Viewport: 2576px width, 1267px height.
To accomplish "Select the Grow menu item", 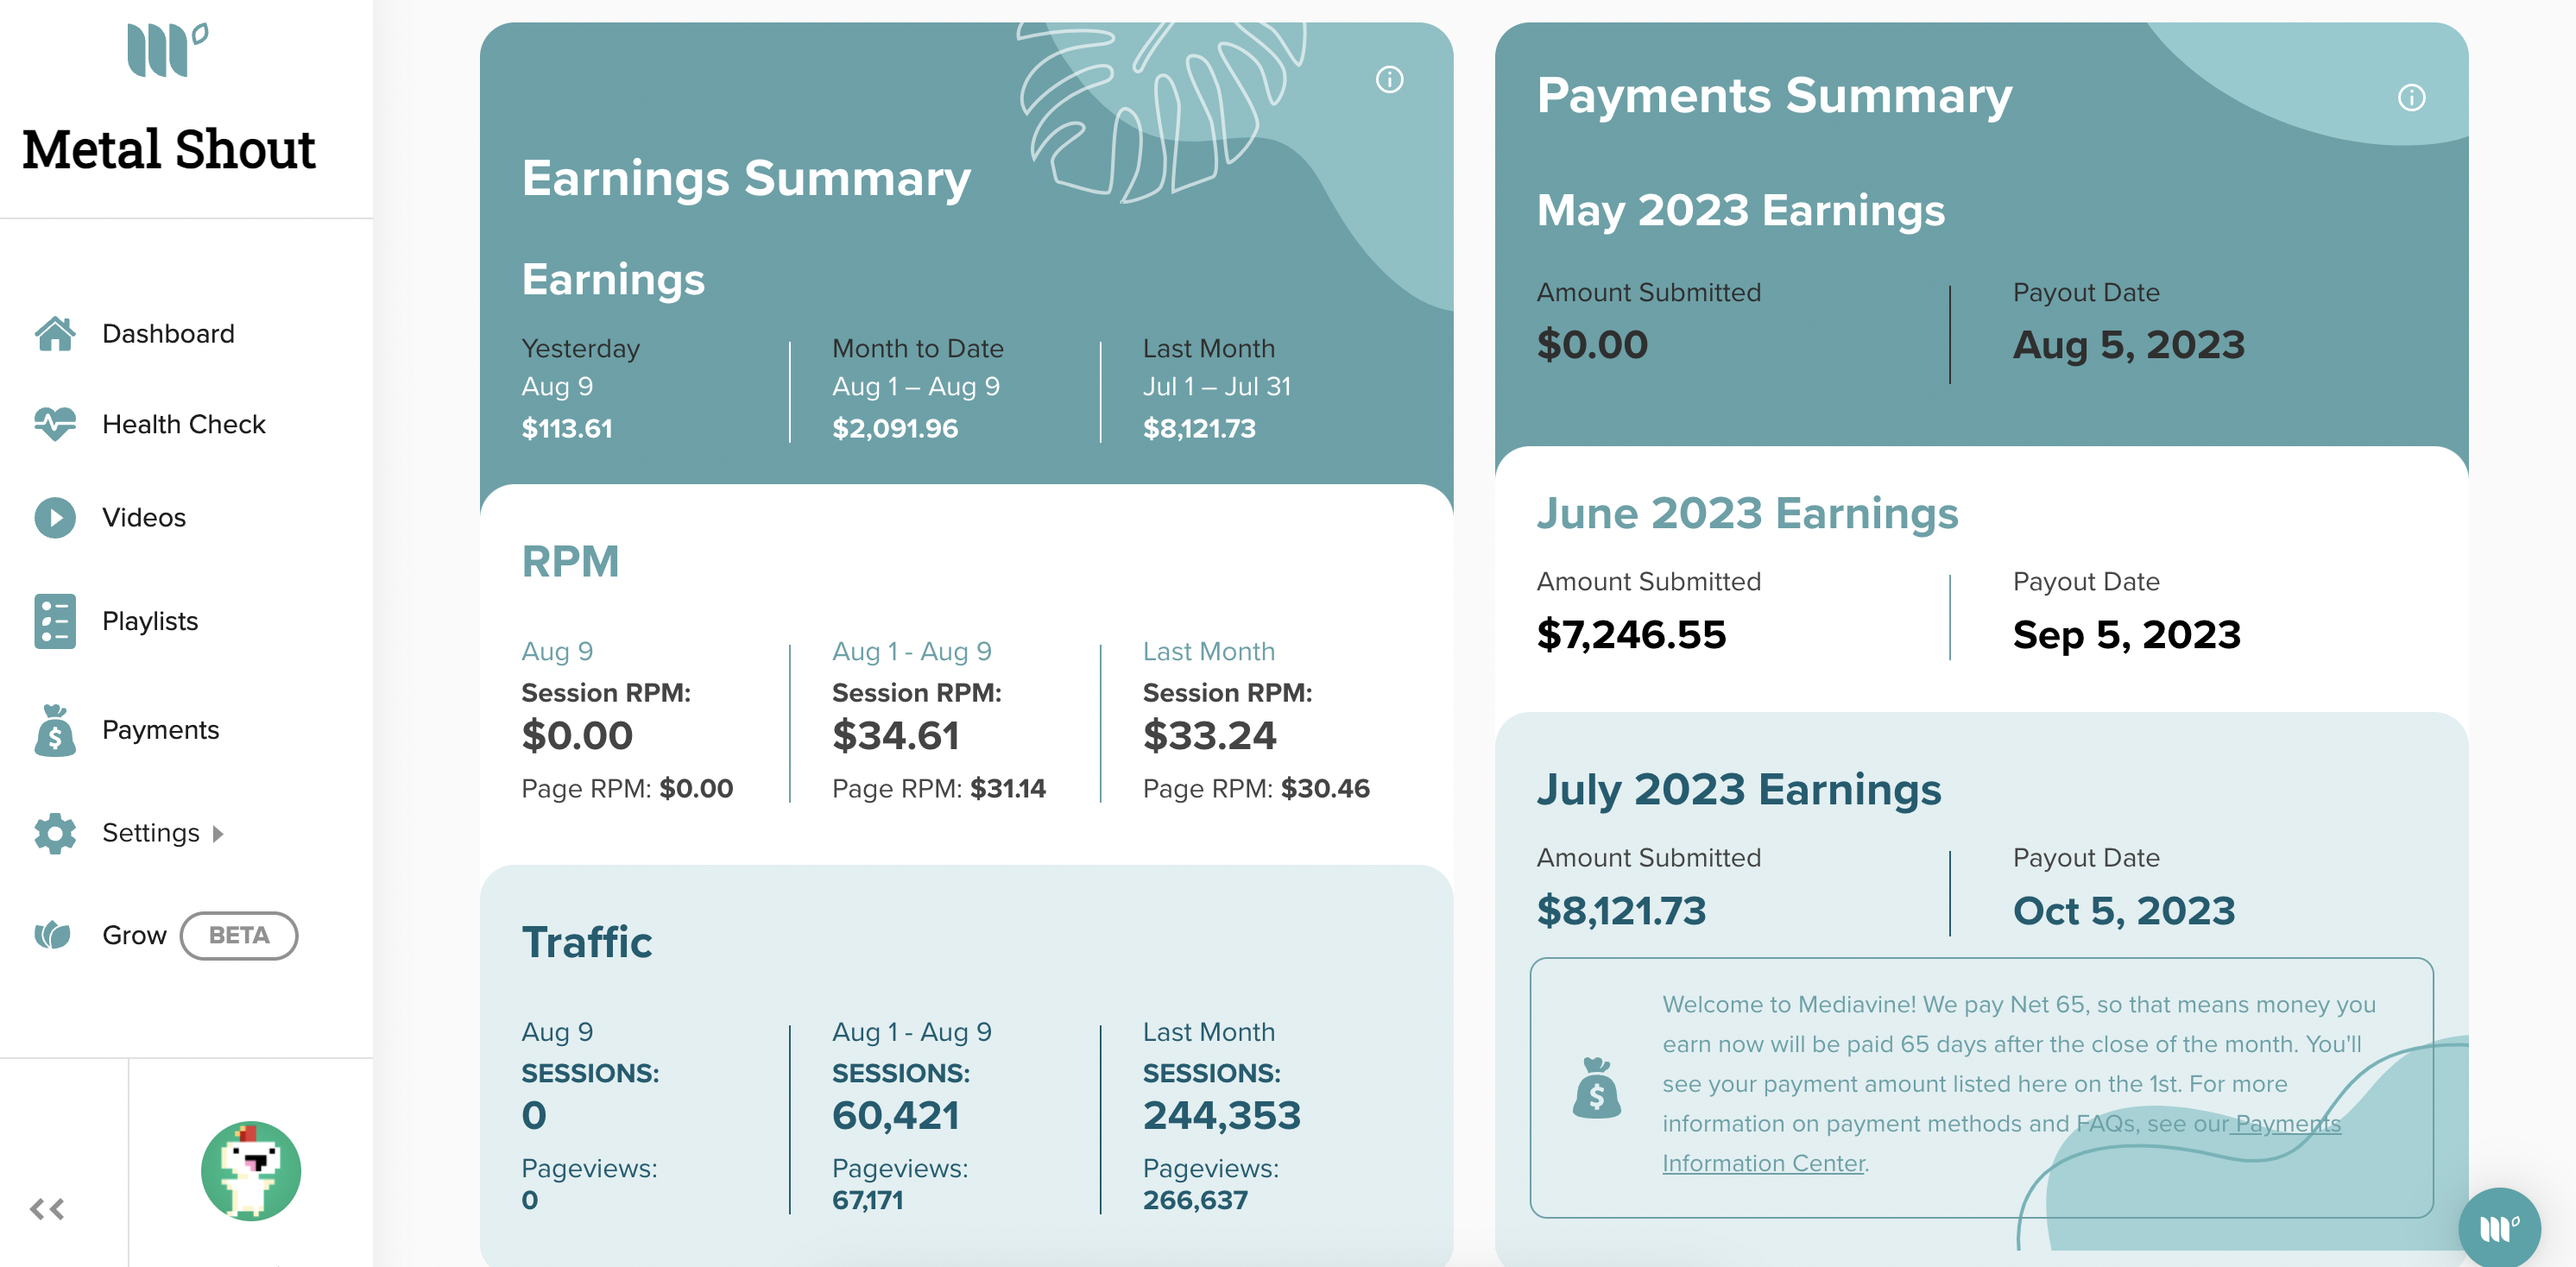I will [134, 935].
